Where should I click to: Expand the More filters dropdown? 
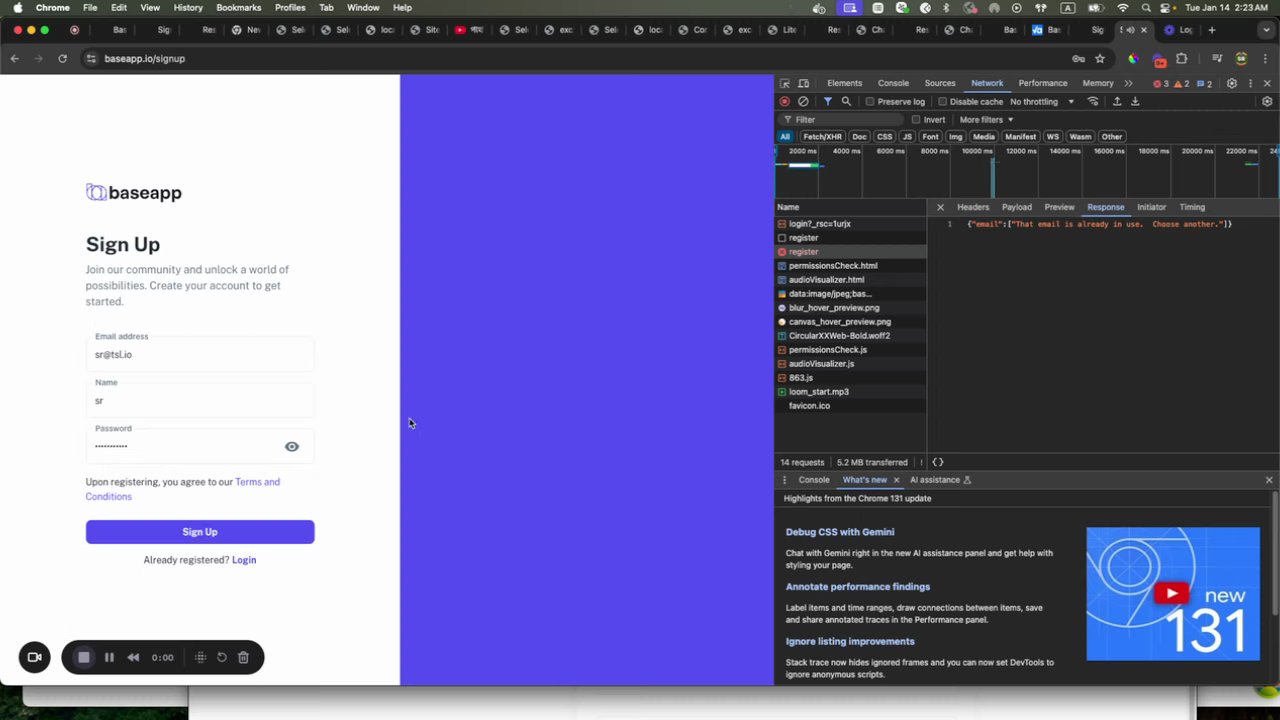click(x=987, y=120)
